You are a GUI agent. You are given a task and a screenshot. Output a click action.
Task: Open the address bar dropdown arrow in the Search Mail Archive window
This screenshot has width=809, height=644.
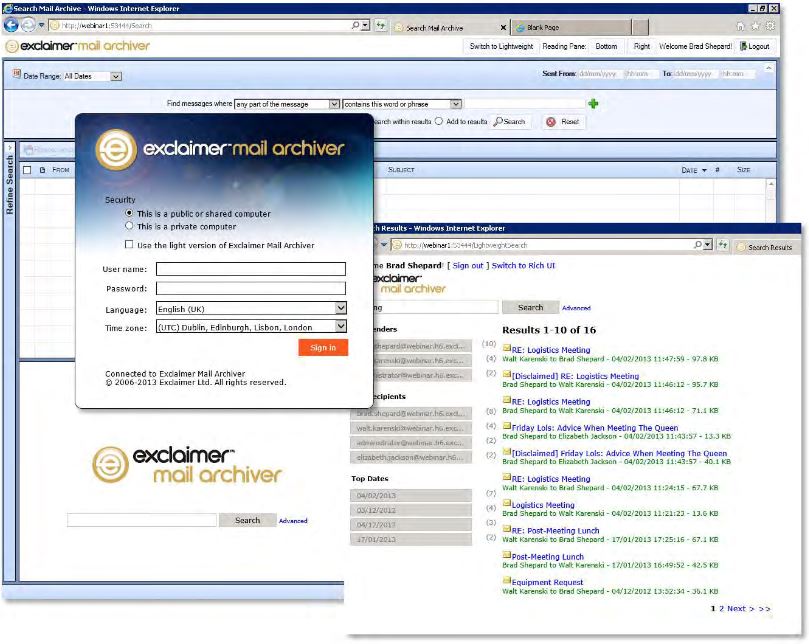point(365,25)
